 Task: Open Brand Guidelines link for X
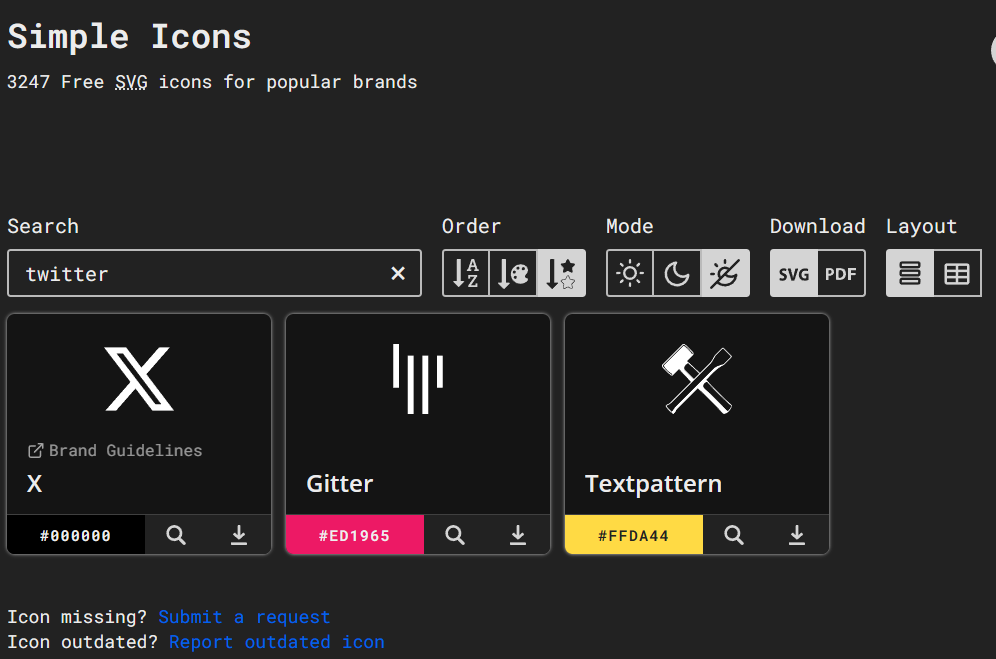tap(115, 451)
